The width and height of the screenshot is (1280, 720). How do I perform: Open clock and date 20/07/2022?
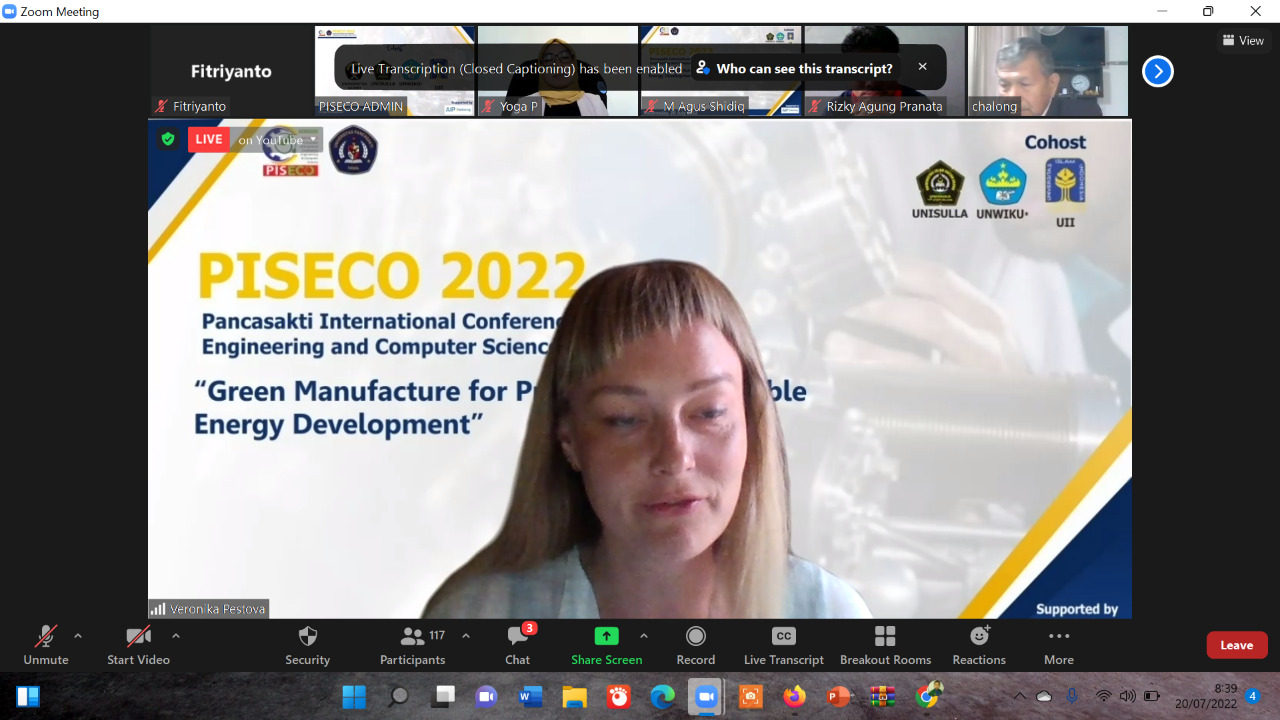pos(1206,696)
